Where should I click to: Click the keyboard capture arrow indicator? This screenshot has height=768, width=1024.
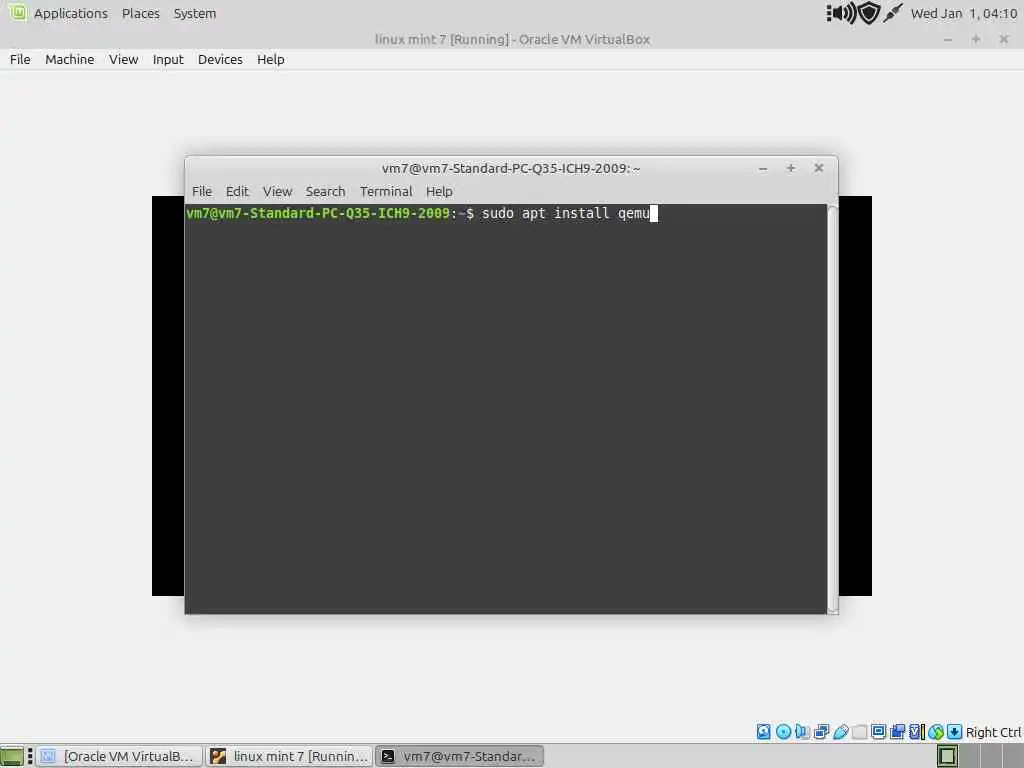click(954, 731)
